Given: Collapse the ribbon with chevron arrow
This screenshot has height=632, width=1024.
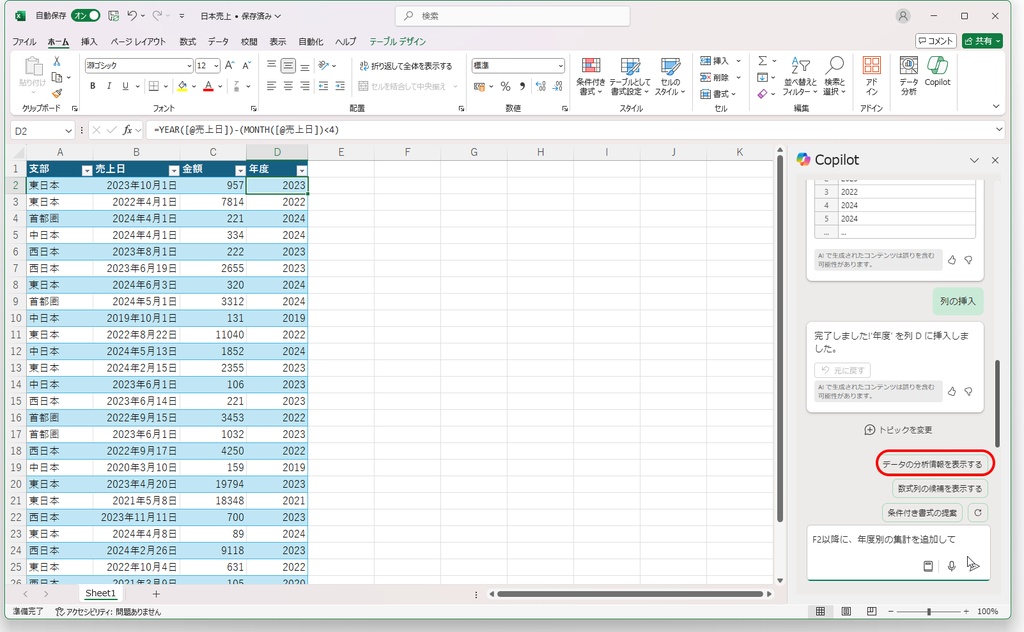Looking at the screenshot, I should 995,106.
